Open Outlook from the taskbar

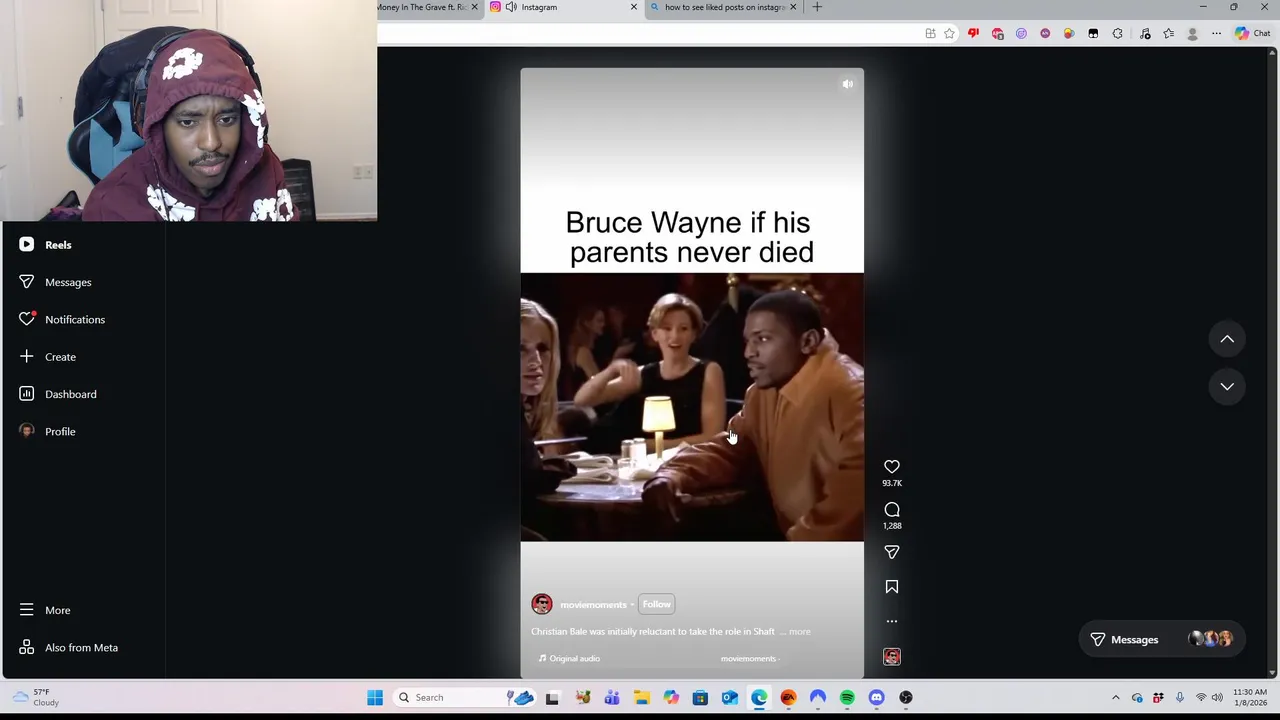[x=729, y=698]
